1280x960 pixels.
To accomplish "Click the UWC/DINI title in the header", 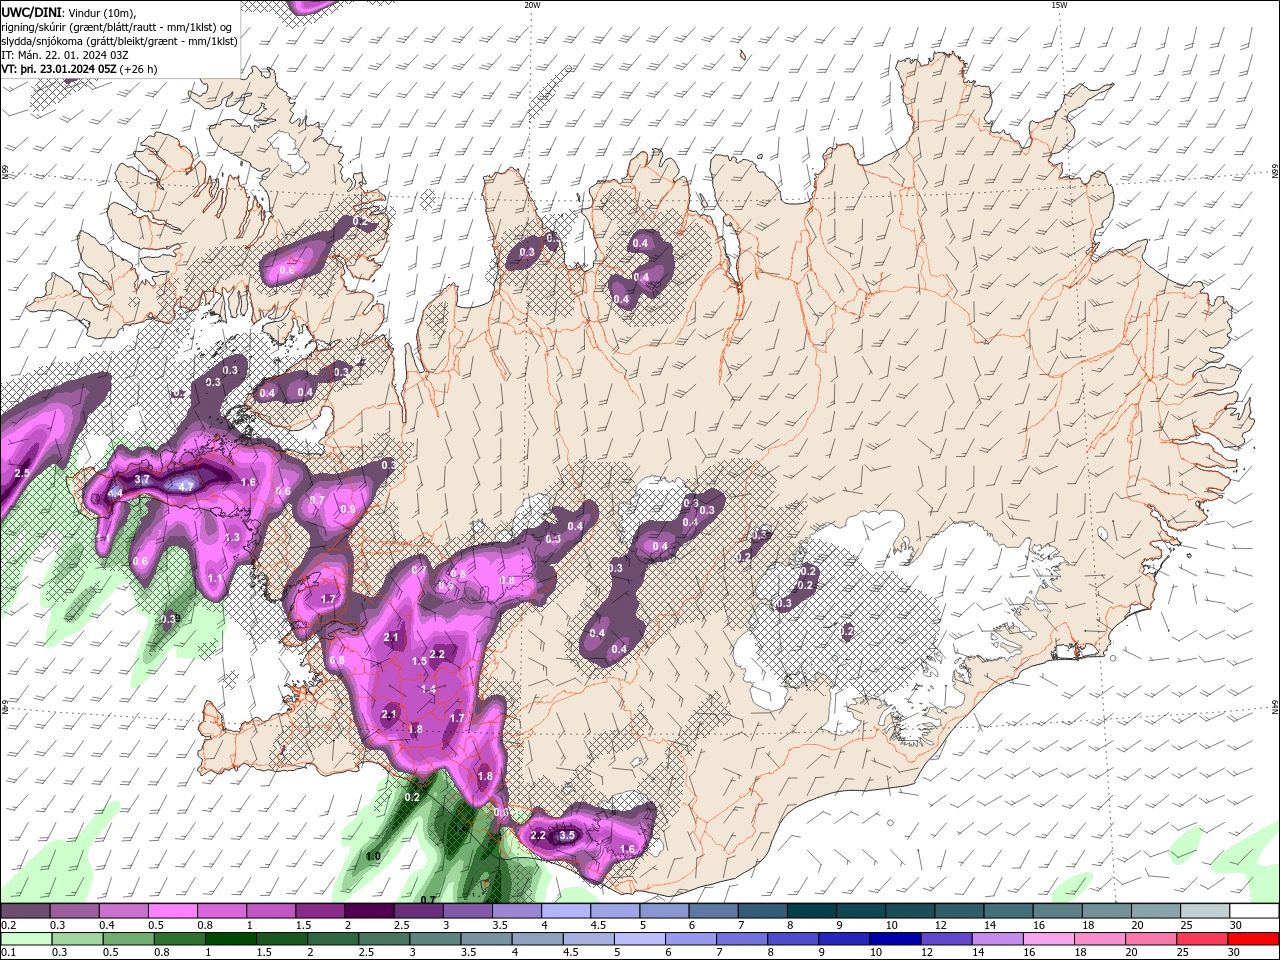I will coord(30,12).
